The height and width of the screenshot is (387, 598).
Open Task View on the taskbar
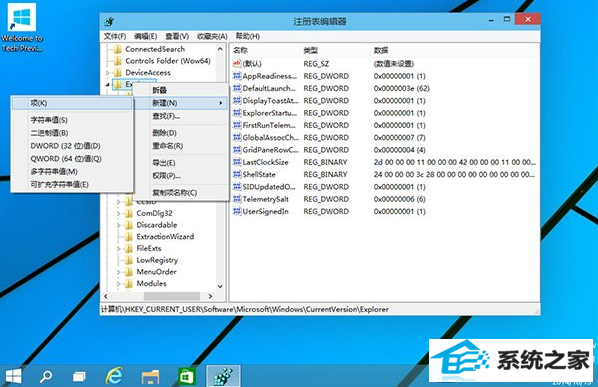79,377
